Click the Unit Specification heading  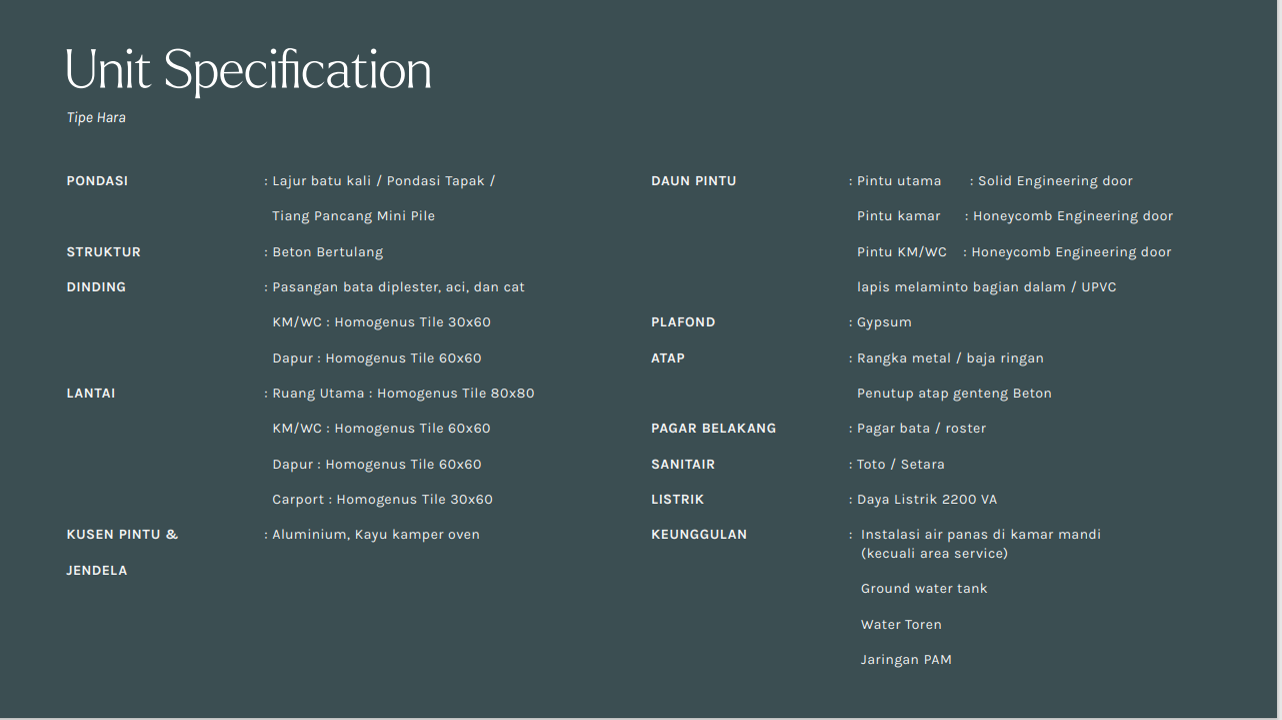248,71
